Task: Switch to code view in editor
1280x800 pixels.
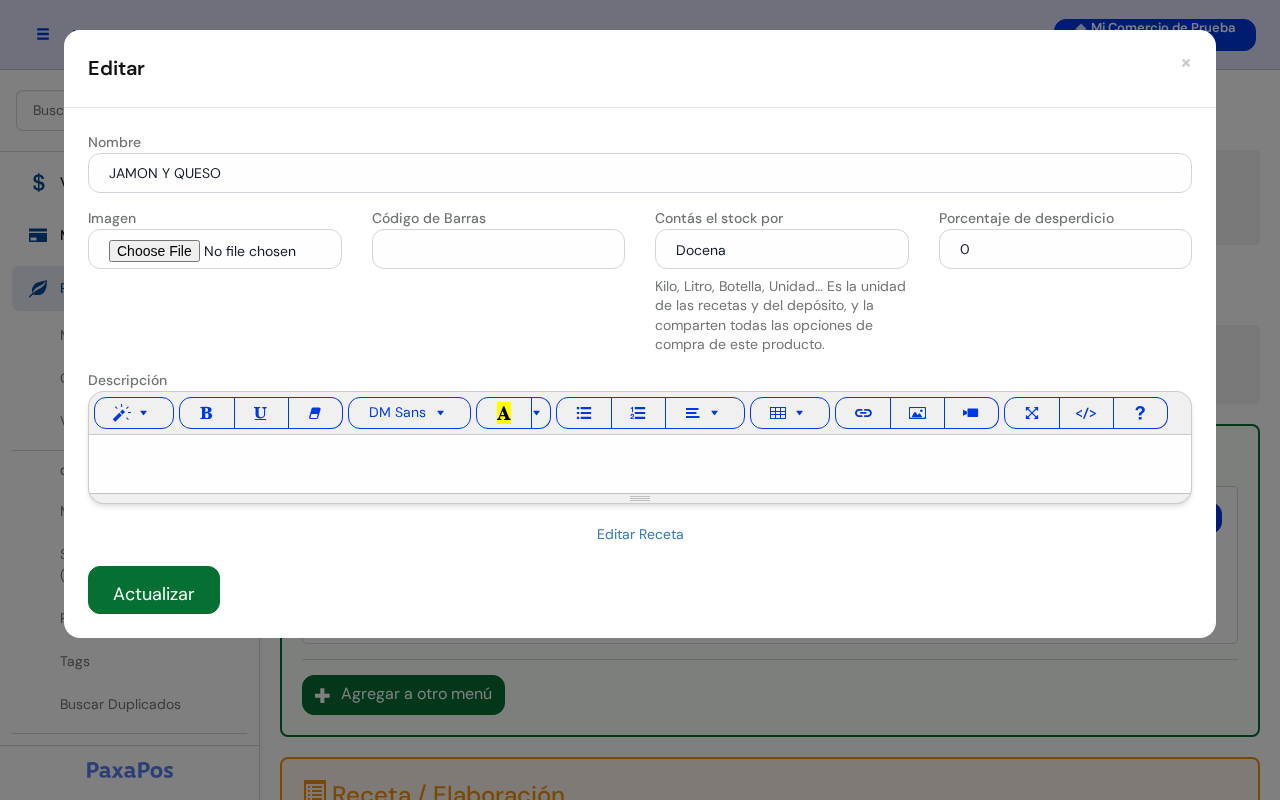Action: (x=1086, y=413)
